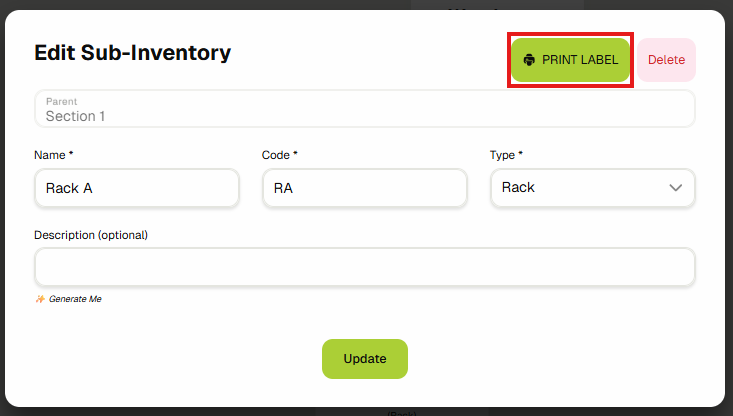Click the Edit Sub-Inventory heading
Viewport: 733px width, 416px height.
[132, 52]
